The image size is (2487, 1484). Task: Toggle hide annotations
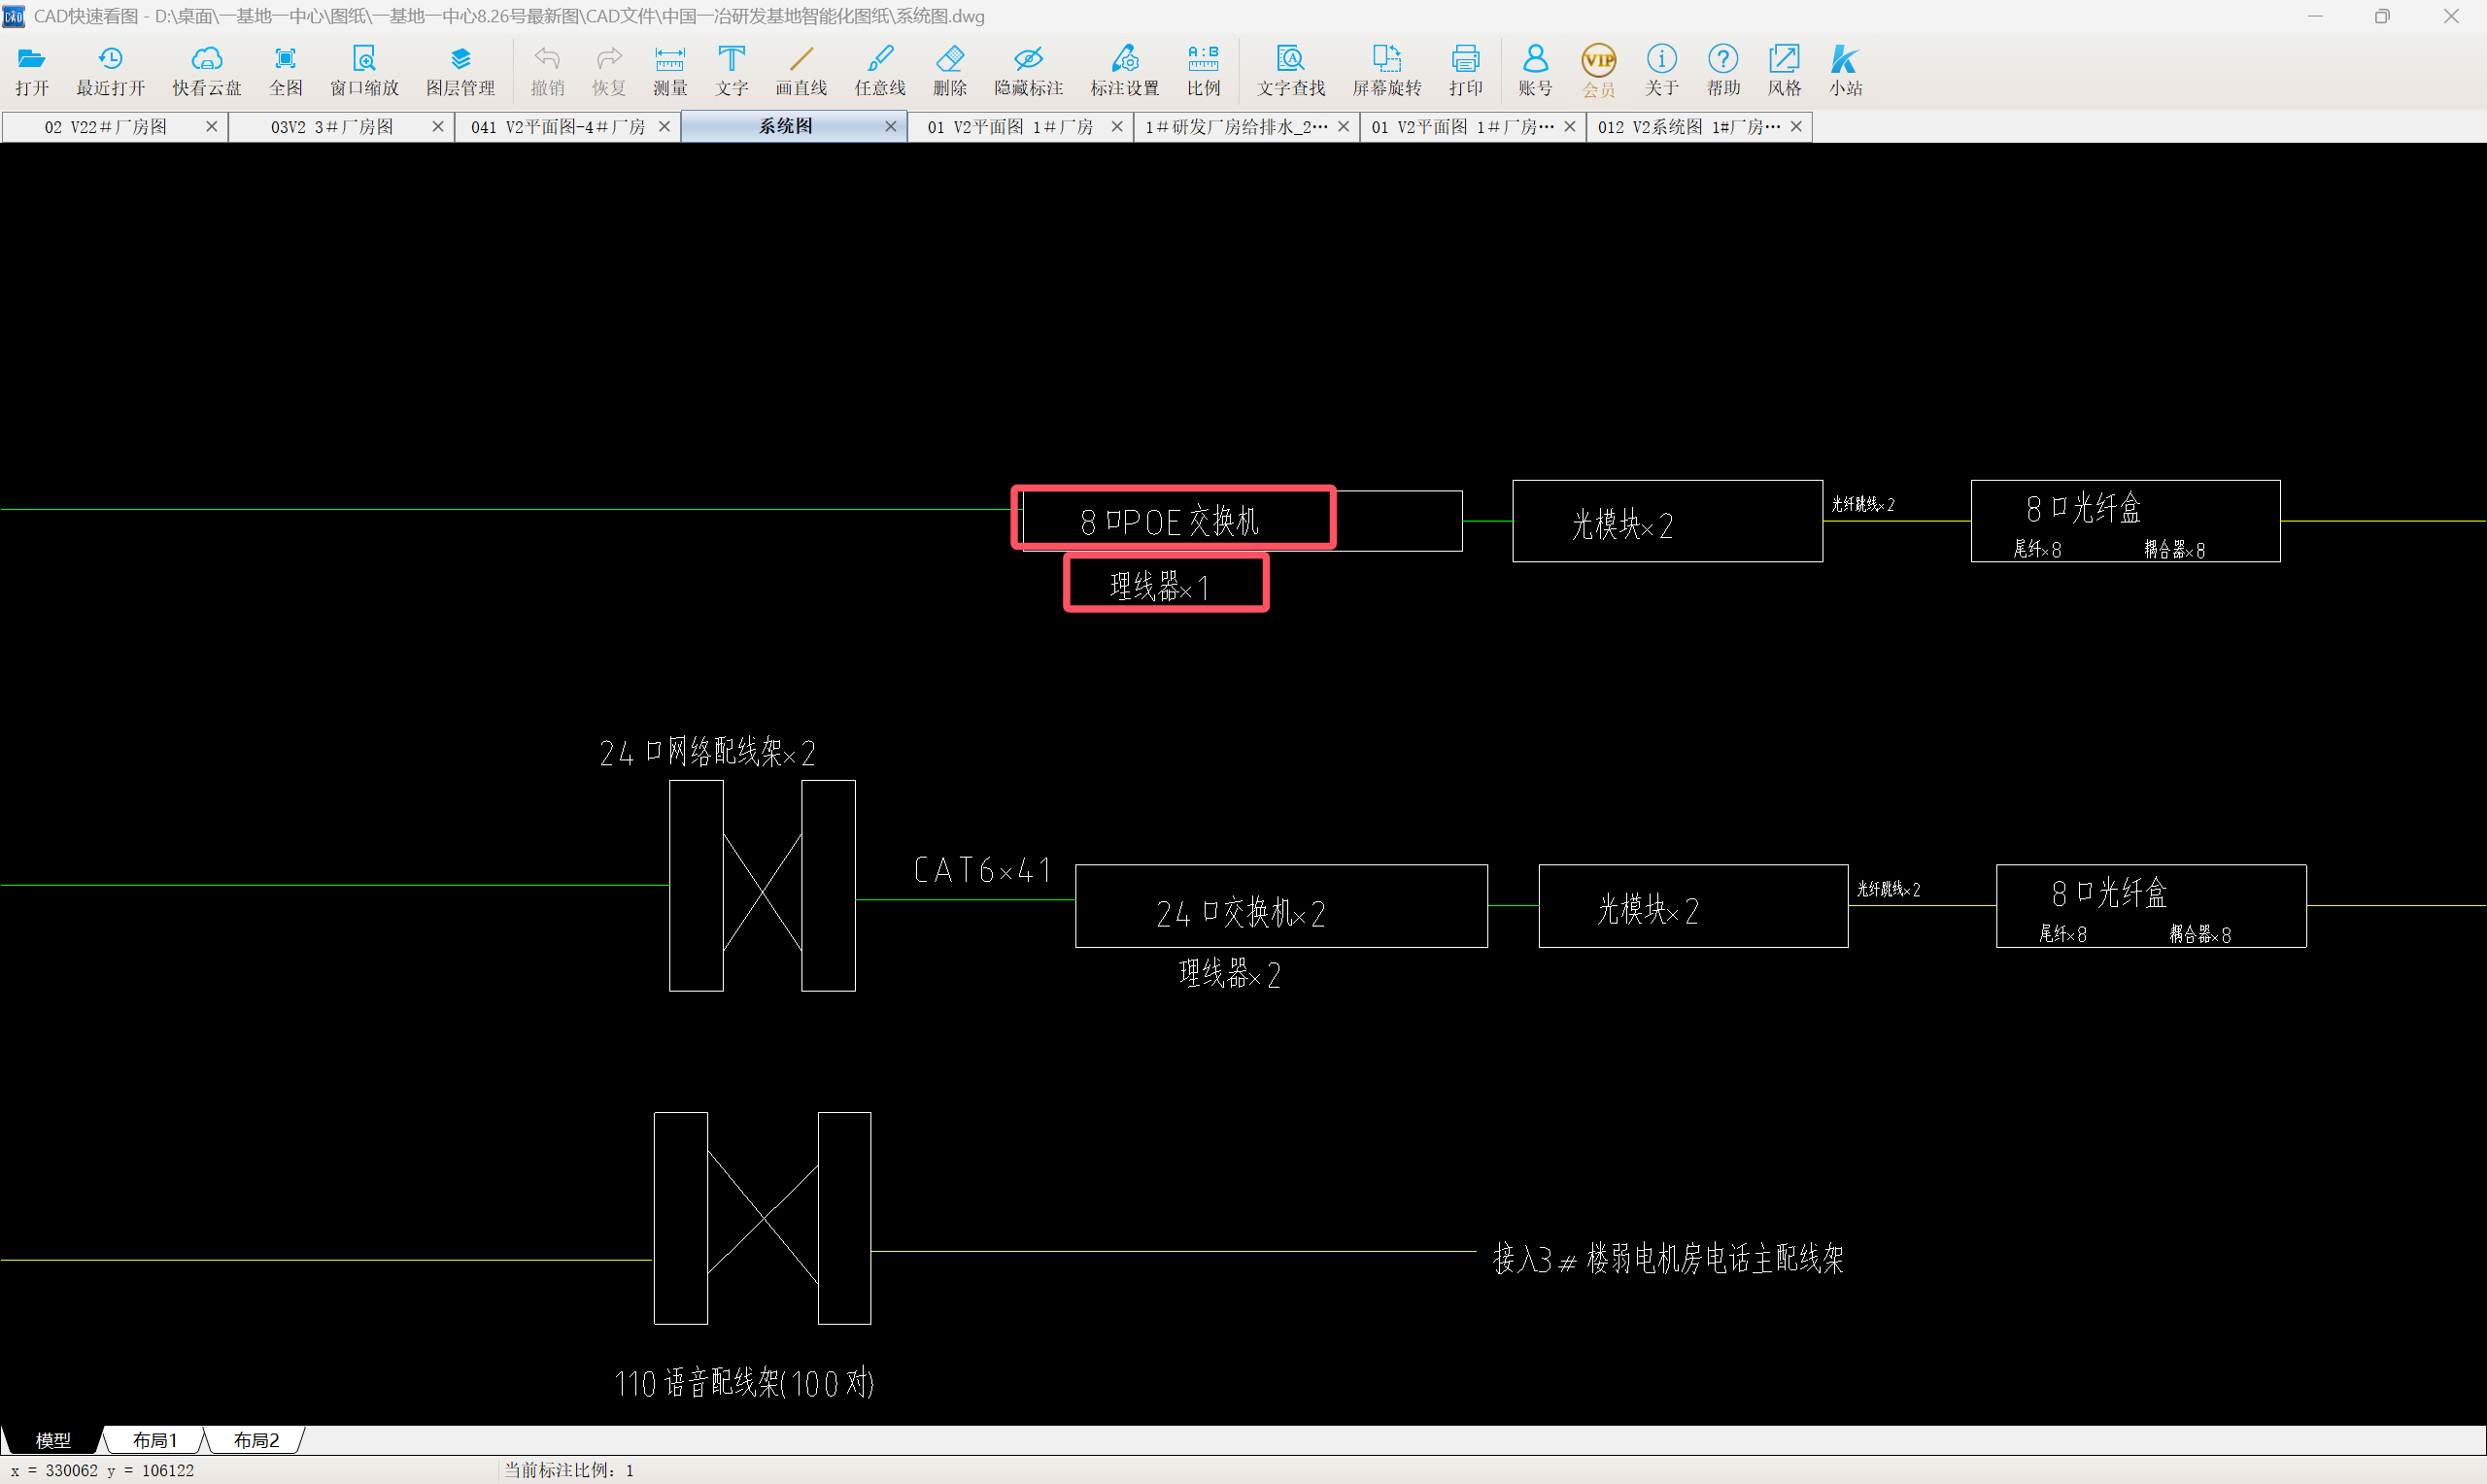1028,70
